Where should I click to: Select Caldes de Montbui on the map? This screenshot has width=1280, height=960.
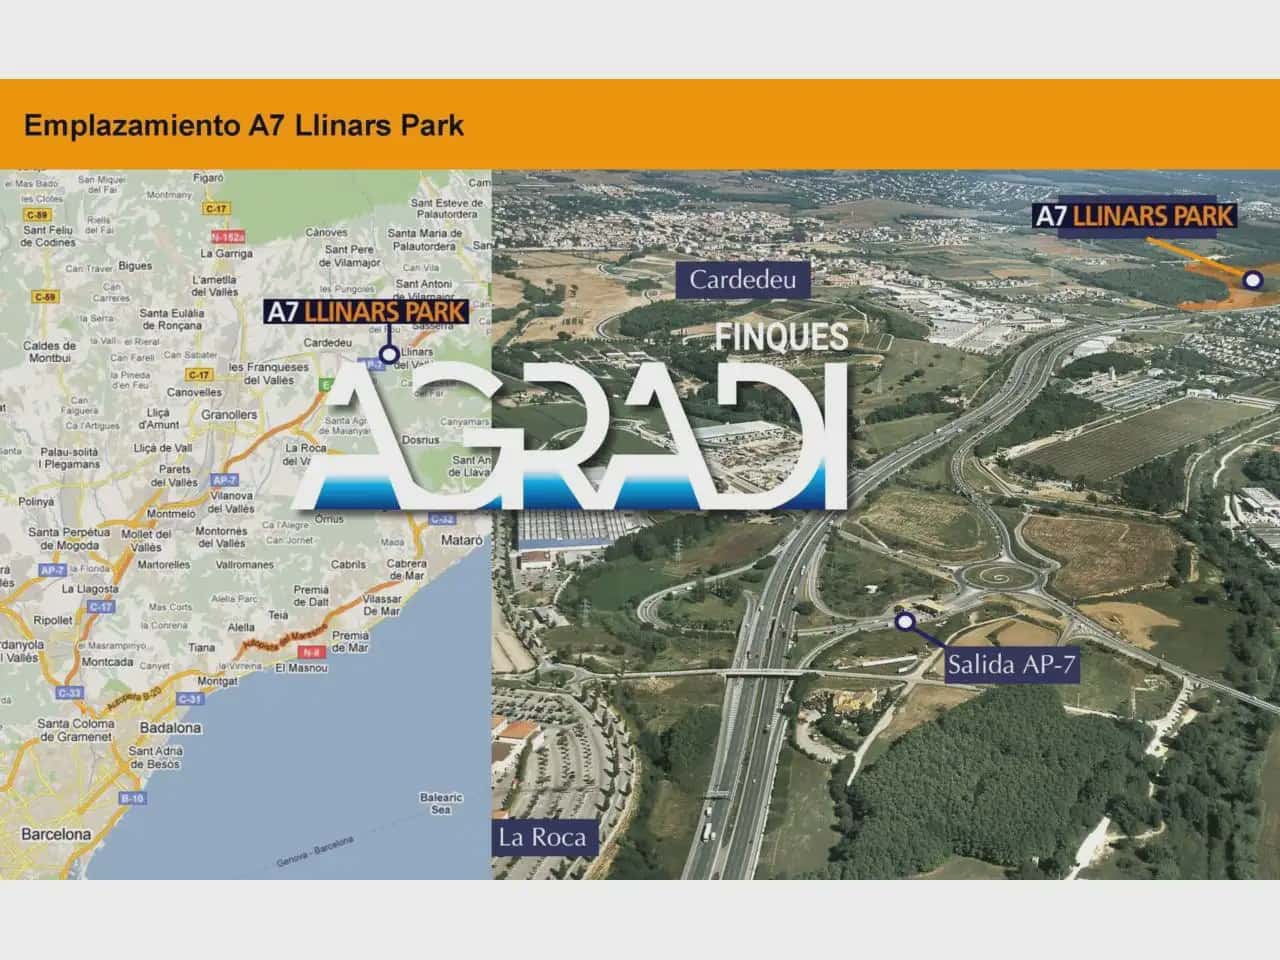tap(50, 351)
